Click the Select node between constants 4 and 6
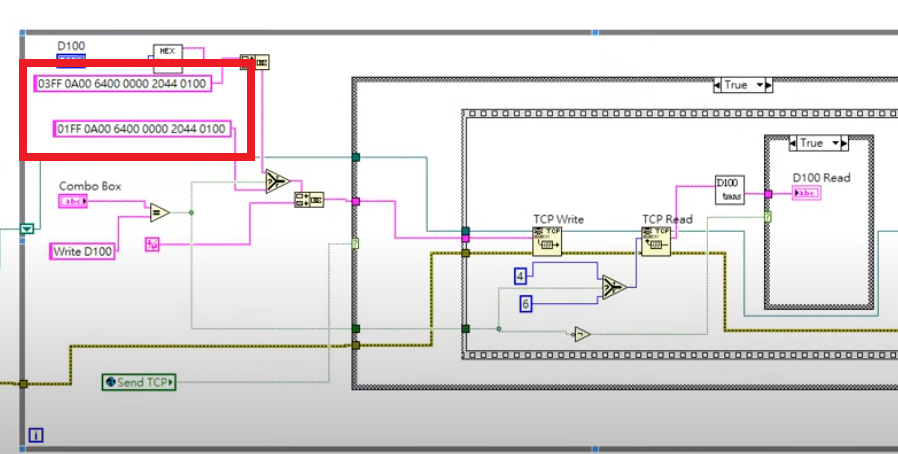The height and width of the screenshot is (454, 898). [x=614, y=287]
